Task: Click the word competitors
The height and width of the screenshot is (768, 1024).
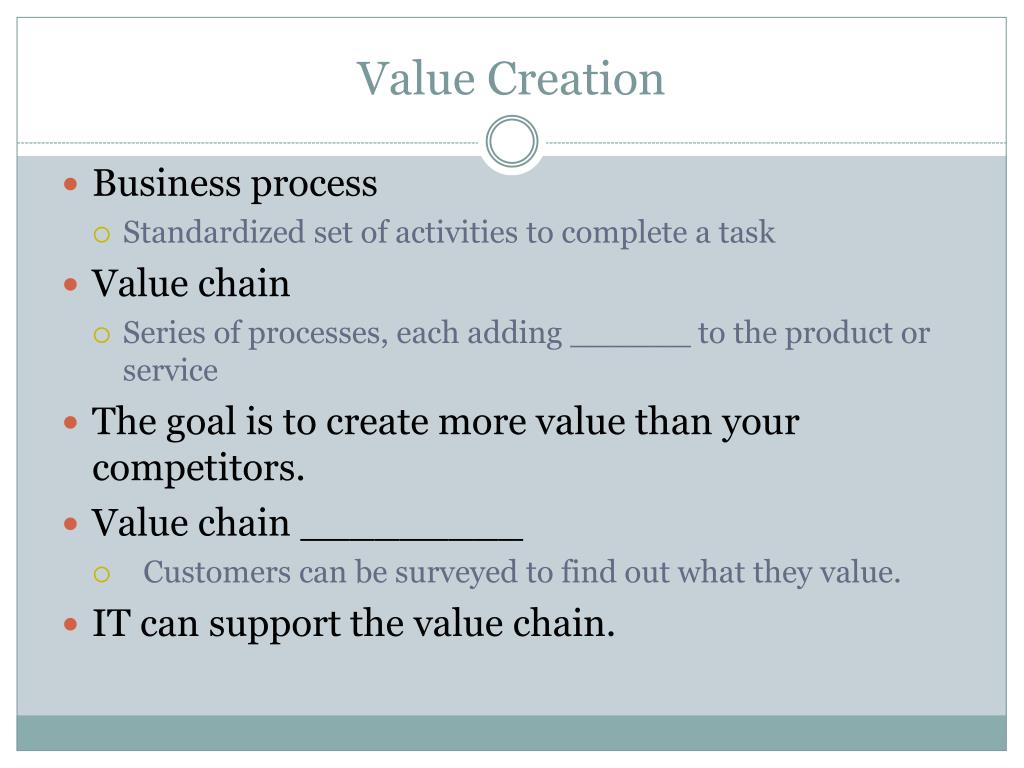Action: point(199,469)
